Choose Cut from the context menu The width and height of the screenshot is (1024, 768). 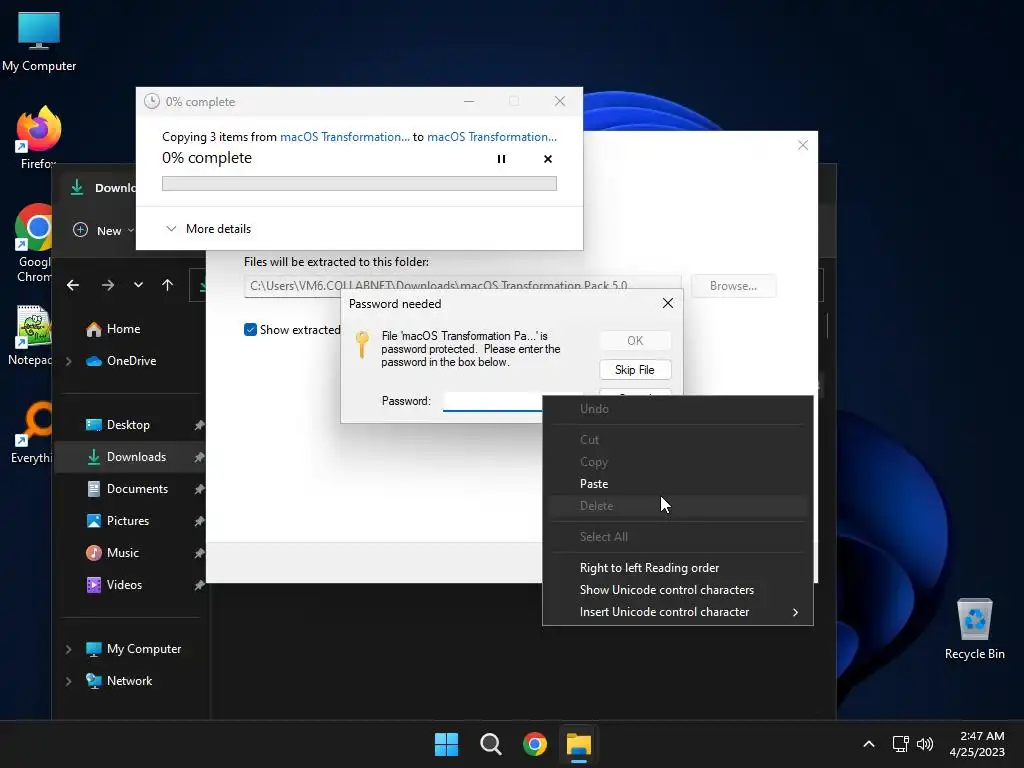pos(678,440)
